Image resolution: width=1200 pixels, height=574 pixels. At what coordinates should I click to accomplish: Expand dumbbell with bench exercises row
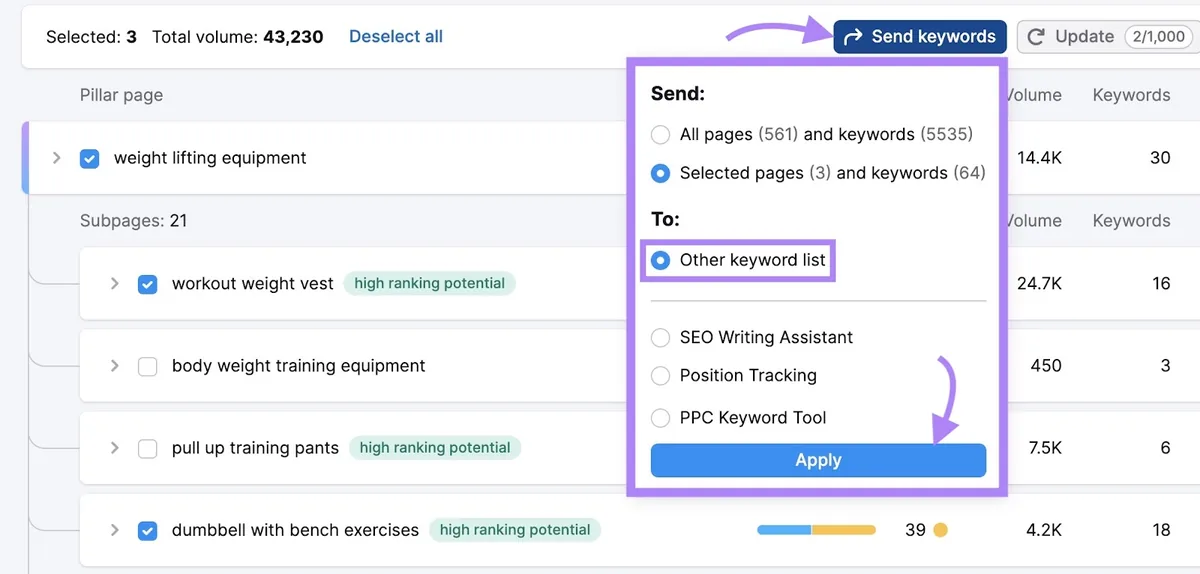coord(115,530)
